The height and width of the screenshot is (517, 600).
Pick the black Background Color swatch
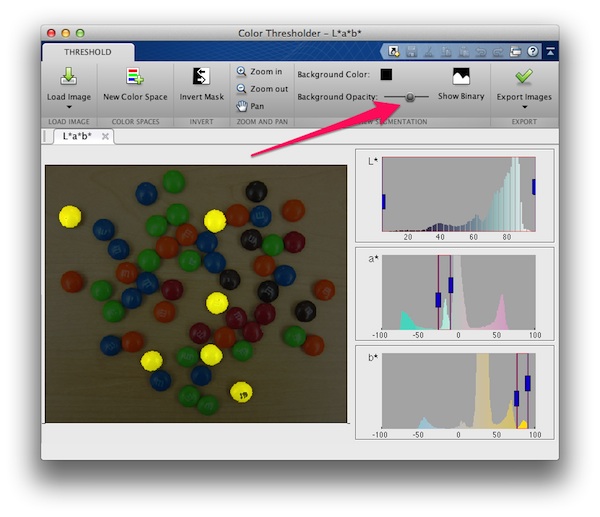pyautogui.click(x=387, y=74)
